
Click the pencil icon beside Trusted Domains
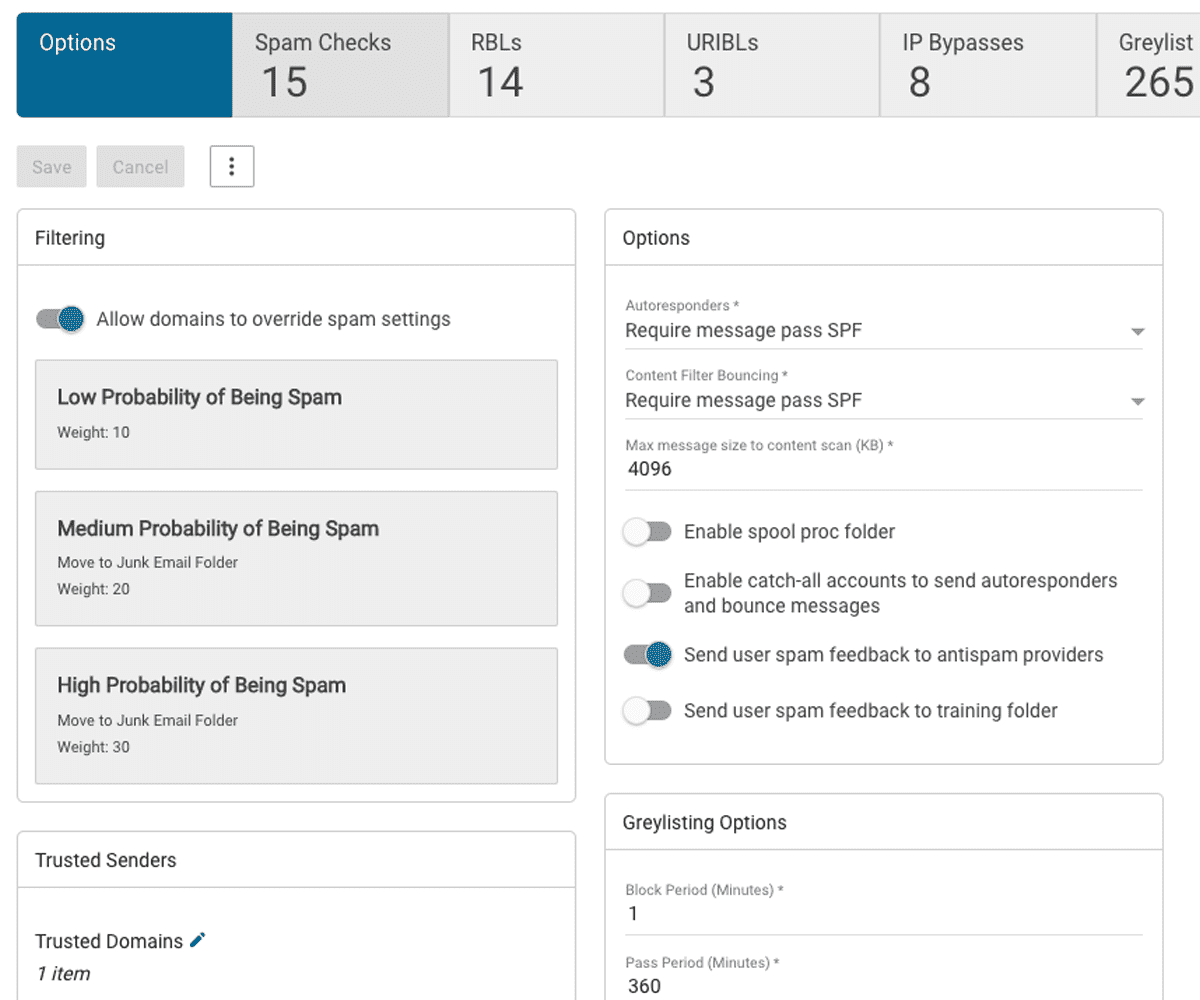point(197,940)
